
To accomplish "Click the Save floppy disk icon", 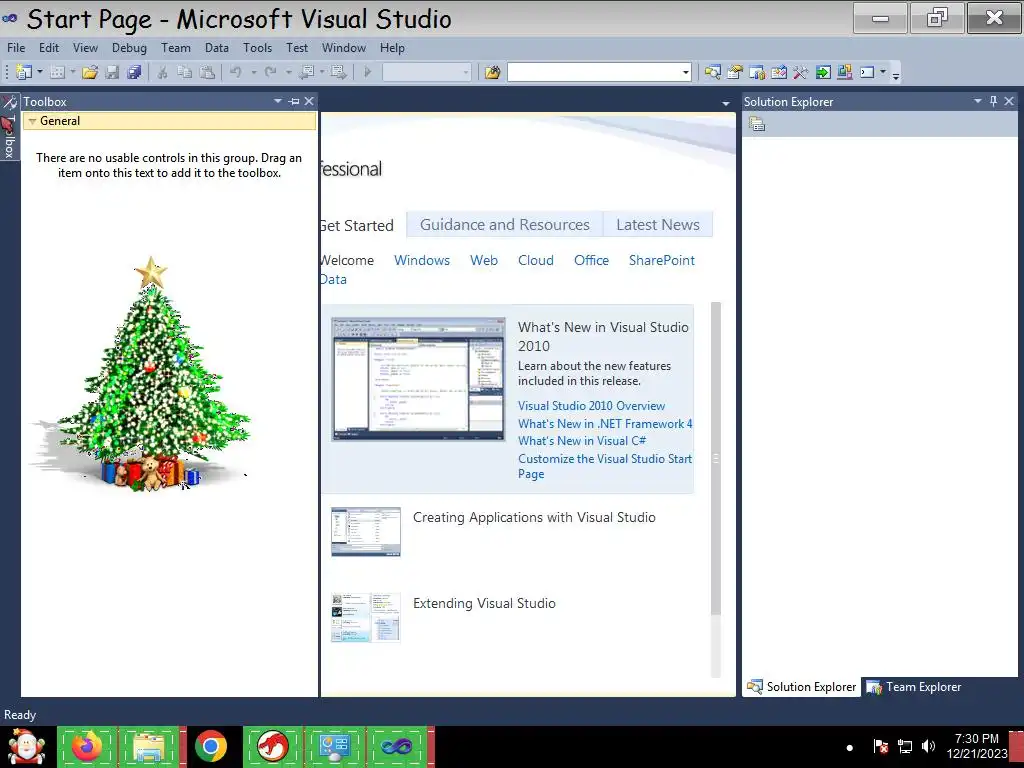I will tap(112, 72).
